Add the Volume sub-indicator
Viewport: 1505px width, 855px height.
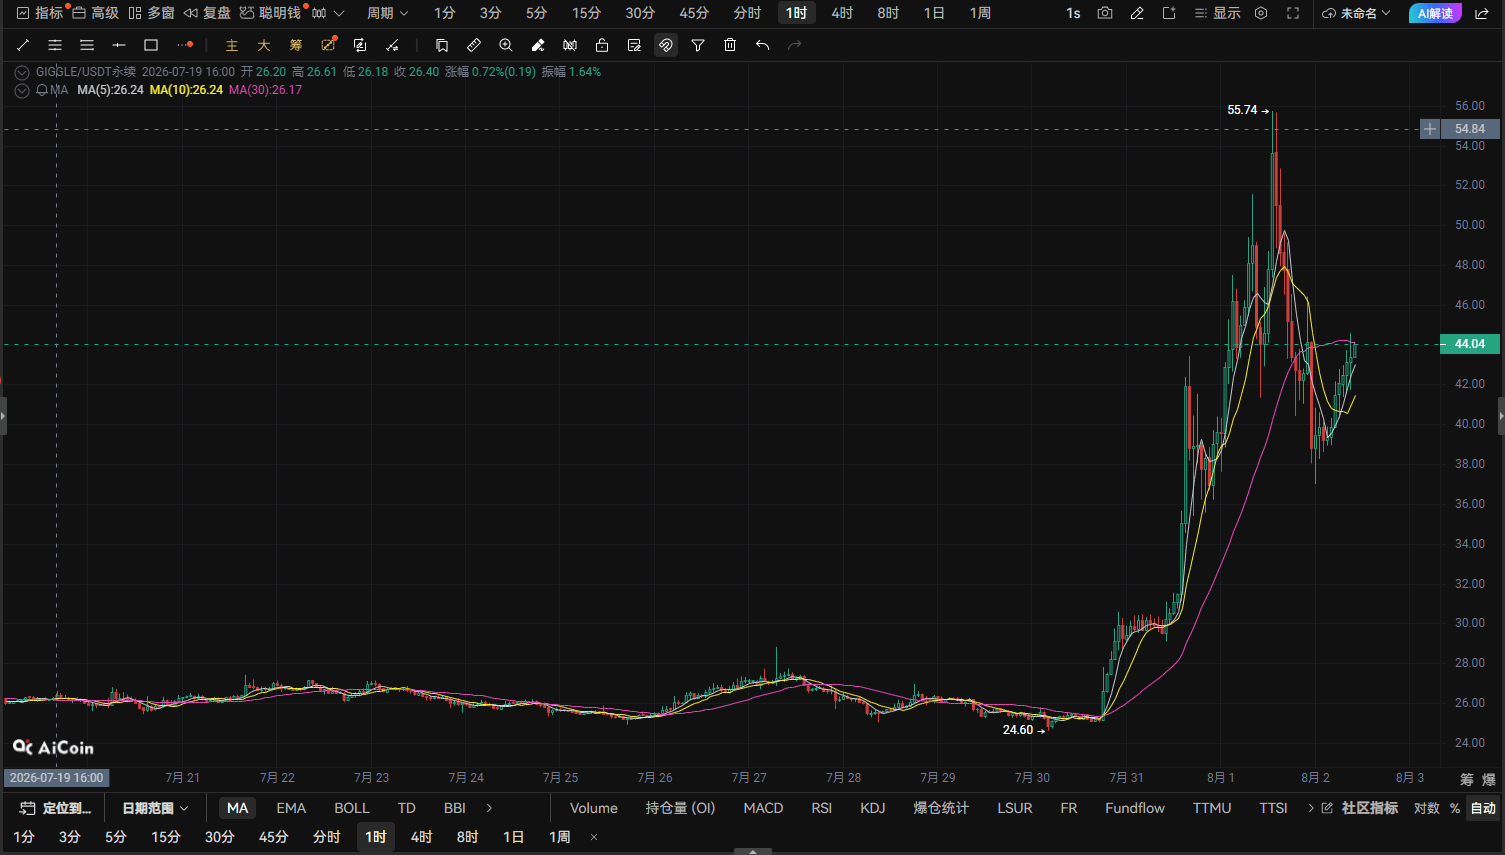coord(594,808)
